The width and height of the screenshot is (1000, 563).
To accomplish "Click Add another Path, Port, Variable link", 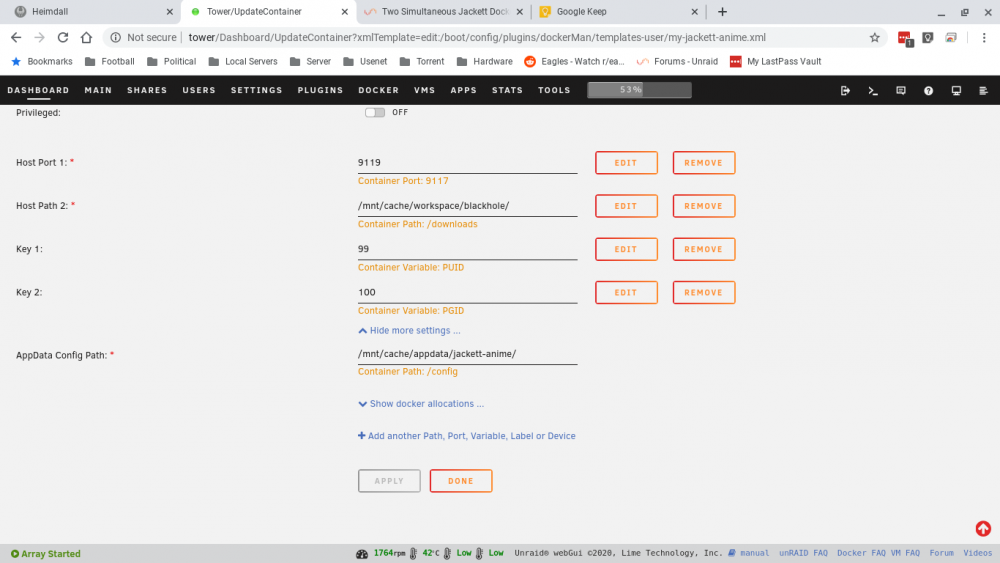I will pos(466,436).
